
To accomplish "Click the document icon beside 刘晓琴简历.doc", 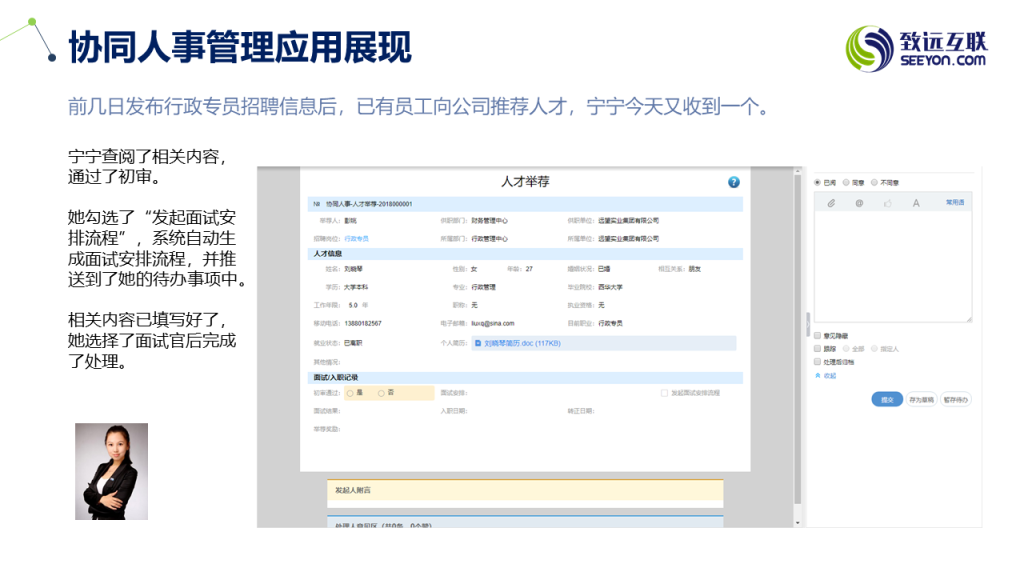I will click(x=478, y=343).
